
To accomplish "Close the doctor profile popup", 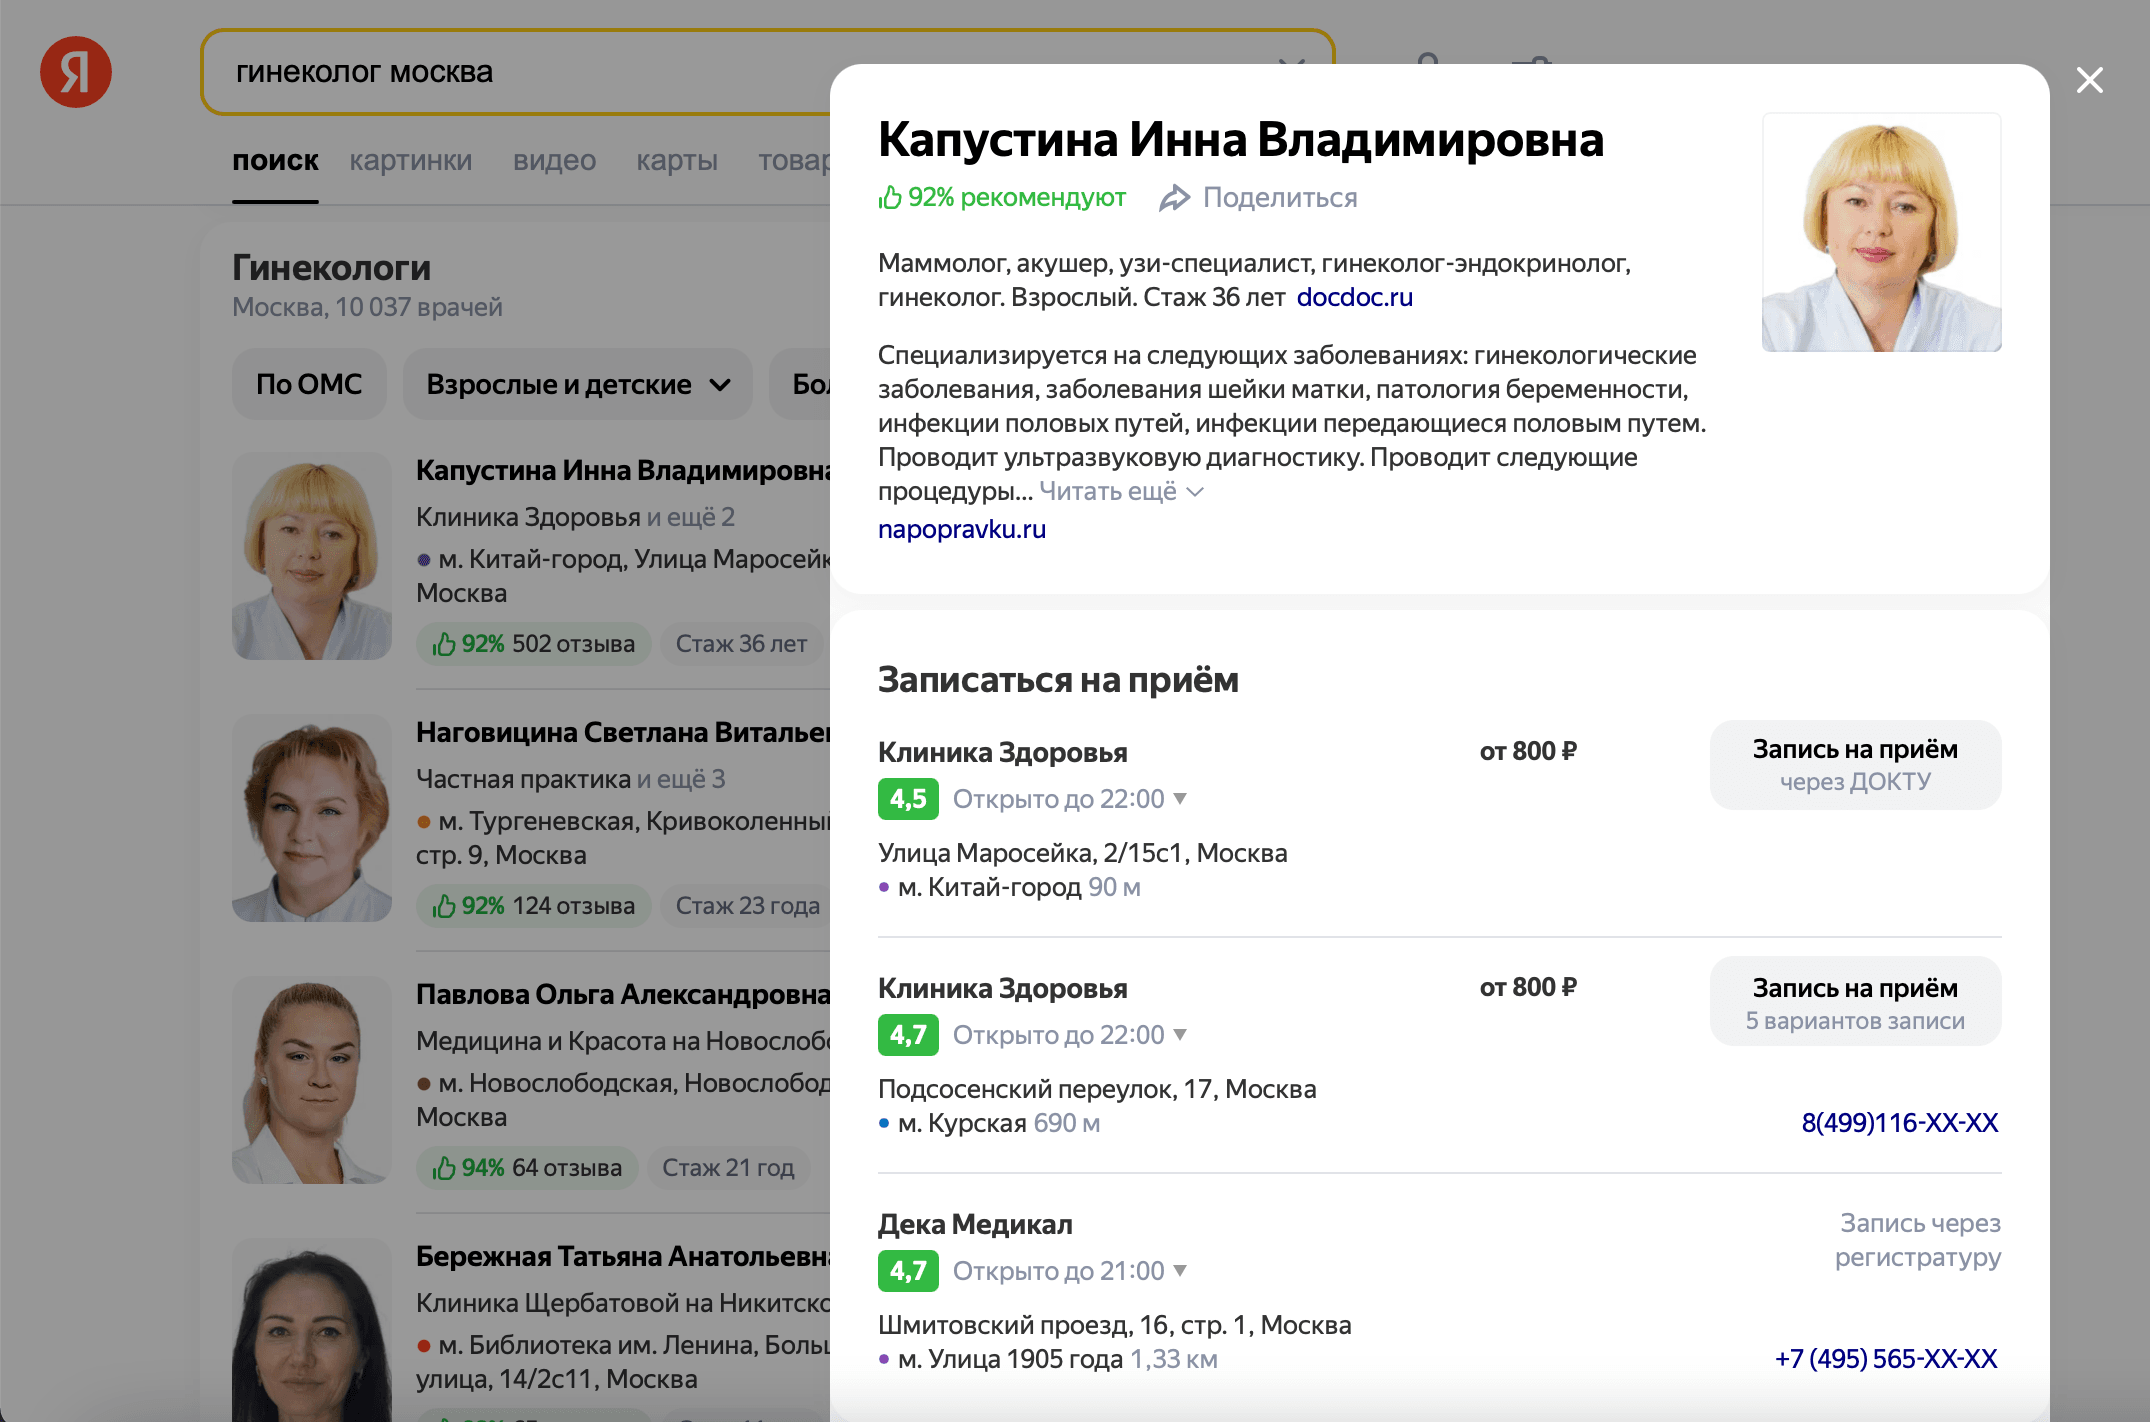I will point(2090,80).
